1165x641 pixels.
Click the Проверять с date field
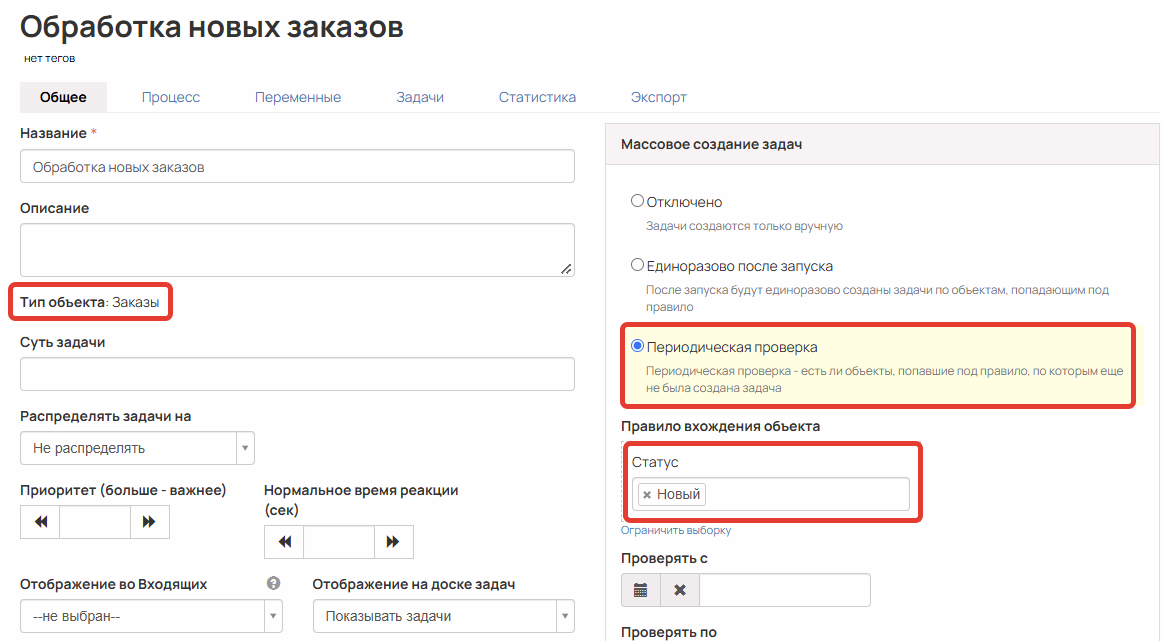785,590
